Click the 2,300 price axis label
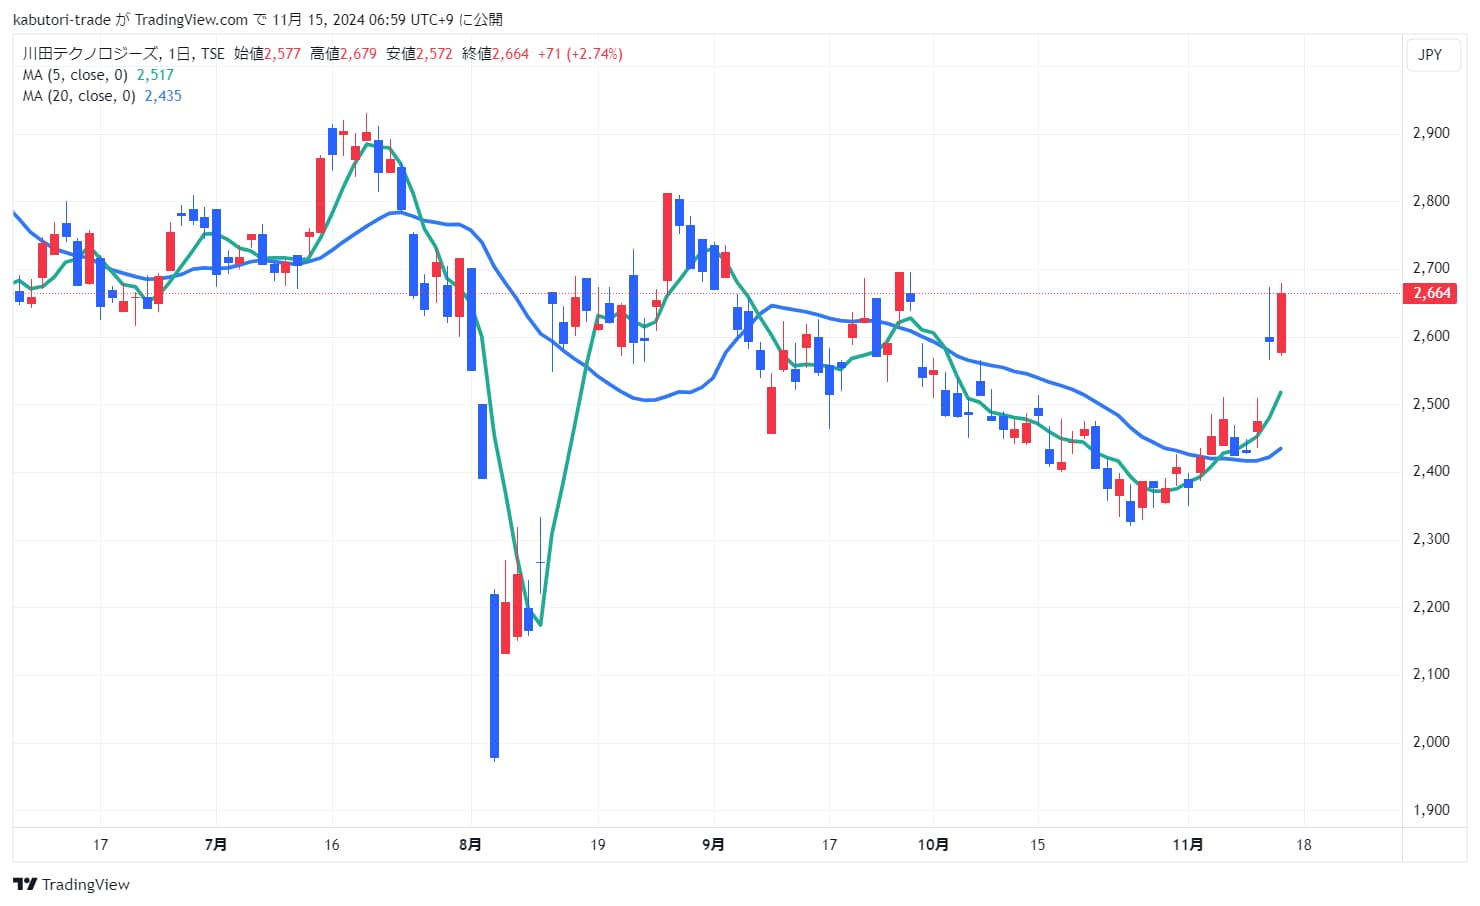This screenshot has height=906, width=1480. (1431, 539)
